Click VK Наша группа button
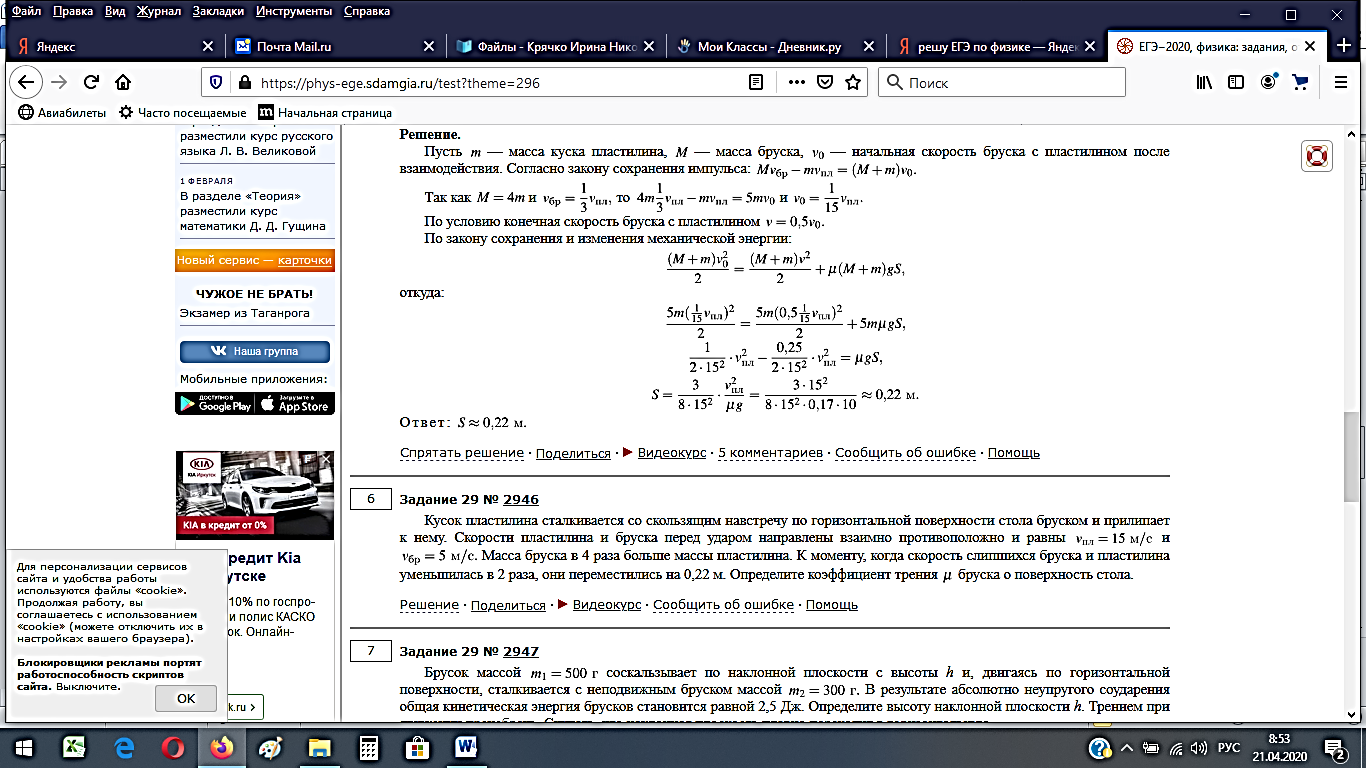This screenshot has height=768, width=1366. [254, 352]
